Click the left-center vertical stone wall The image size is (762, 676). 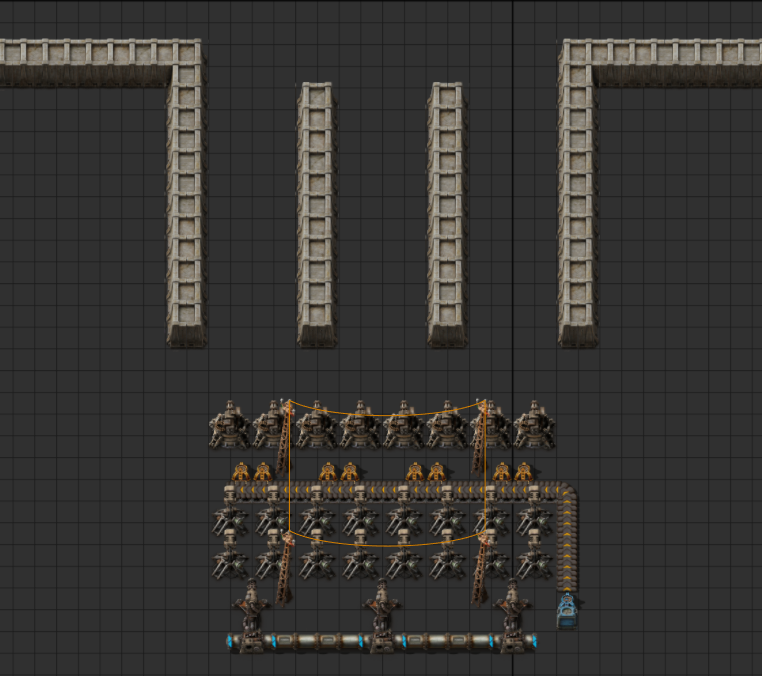pos(317,215)
